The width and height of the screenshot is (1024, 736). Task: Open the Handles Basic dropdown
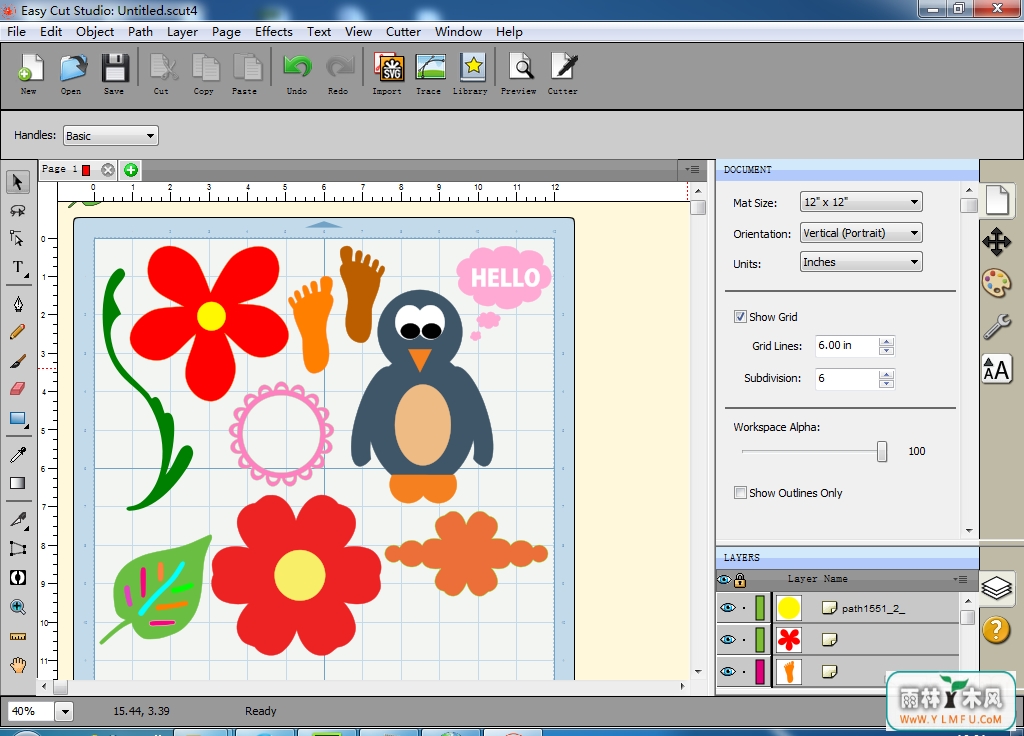point(110,136)
